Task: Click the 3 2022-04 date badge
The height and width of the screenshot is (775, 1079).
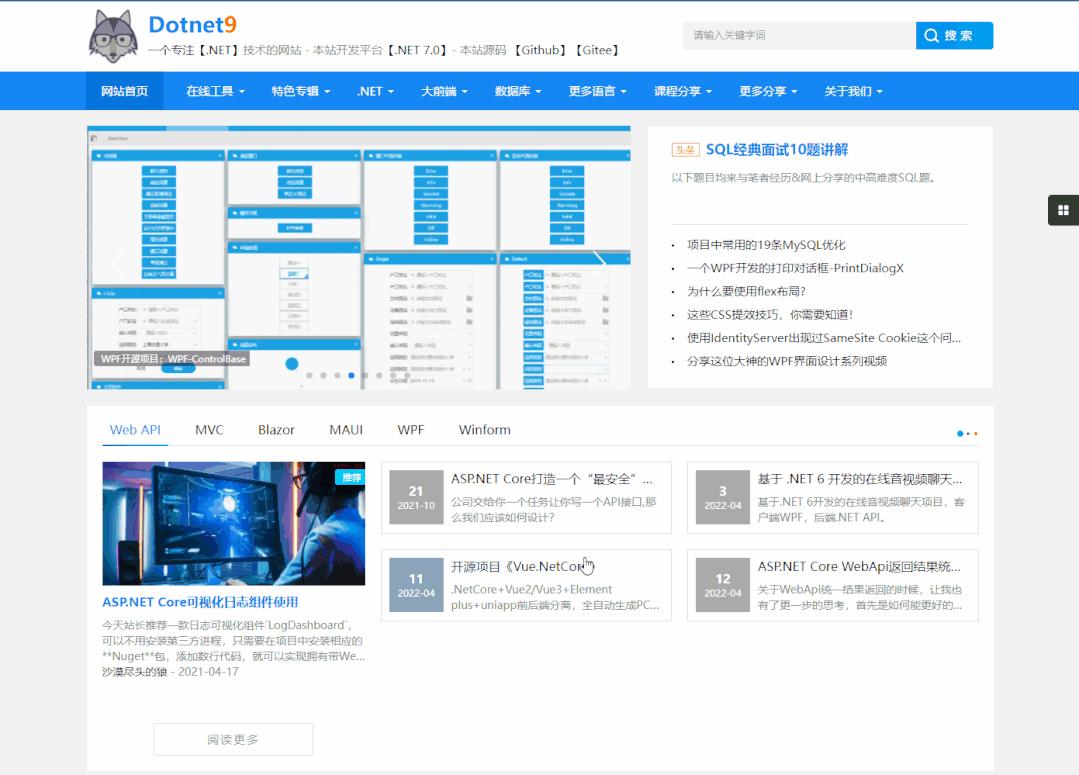Action: (723, 497)
